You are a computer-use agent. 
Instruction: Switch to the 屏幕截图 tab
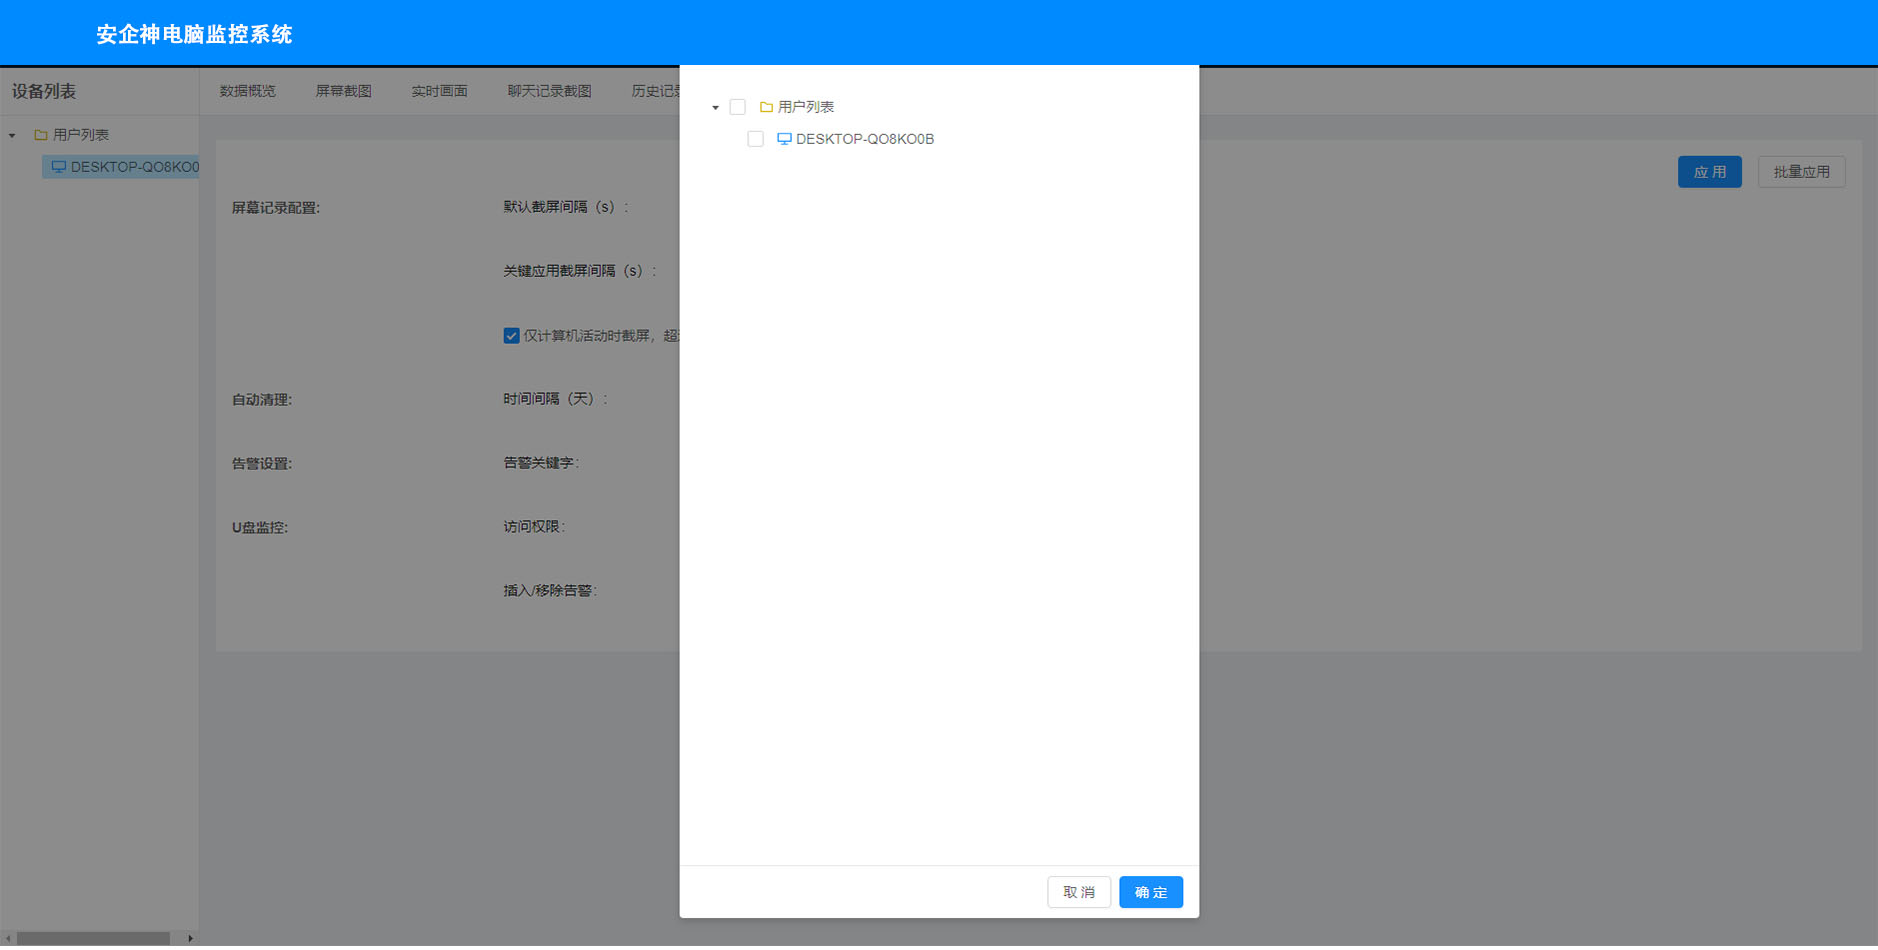pyautogui.click(x=344, y=91)
